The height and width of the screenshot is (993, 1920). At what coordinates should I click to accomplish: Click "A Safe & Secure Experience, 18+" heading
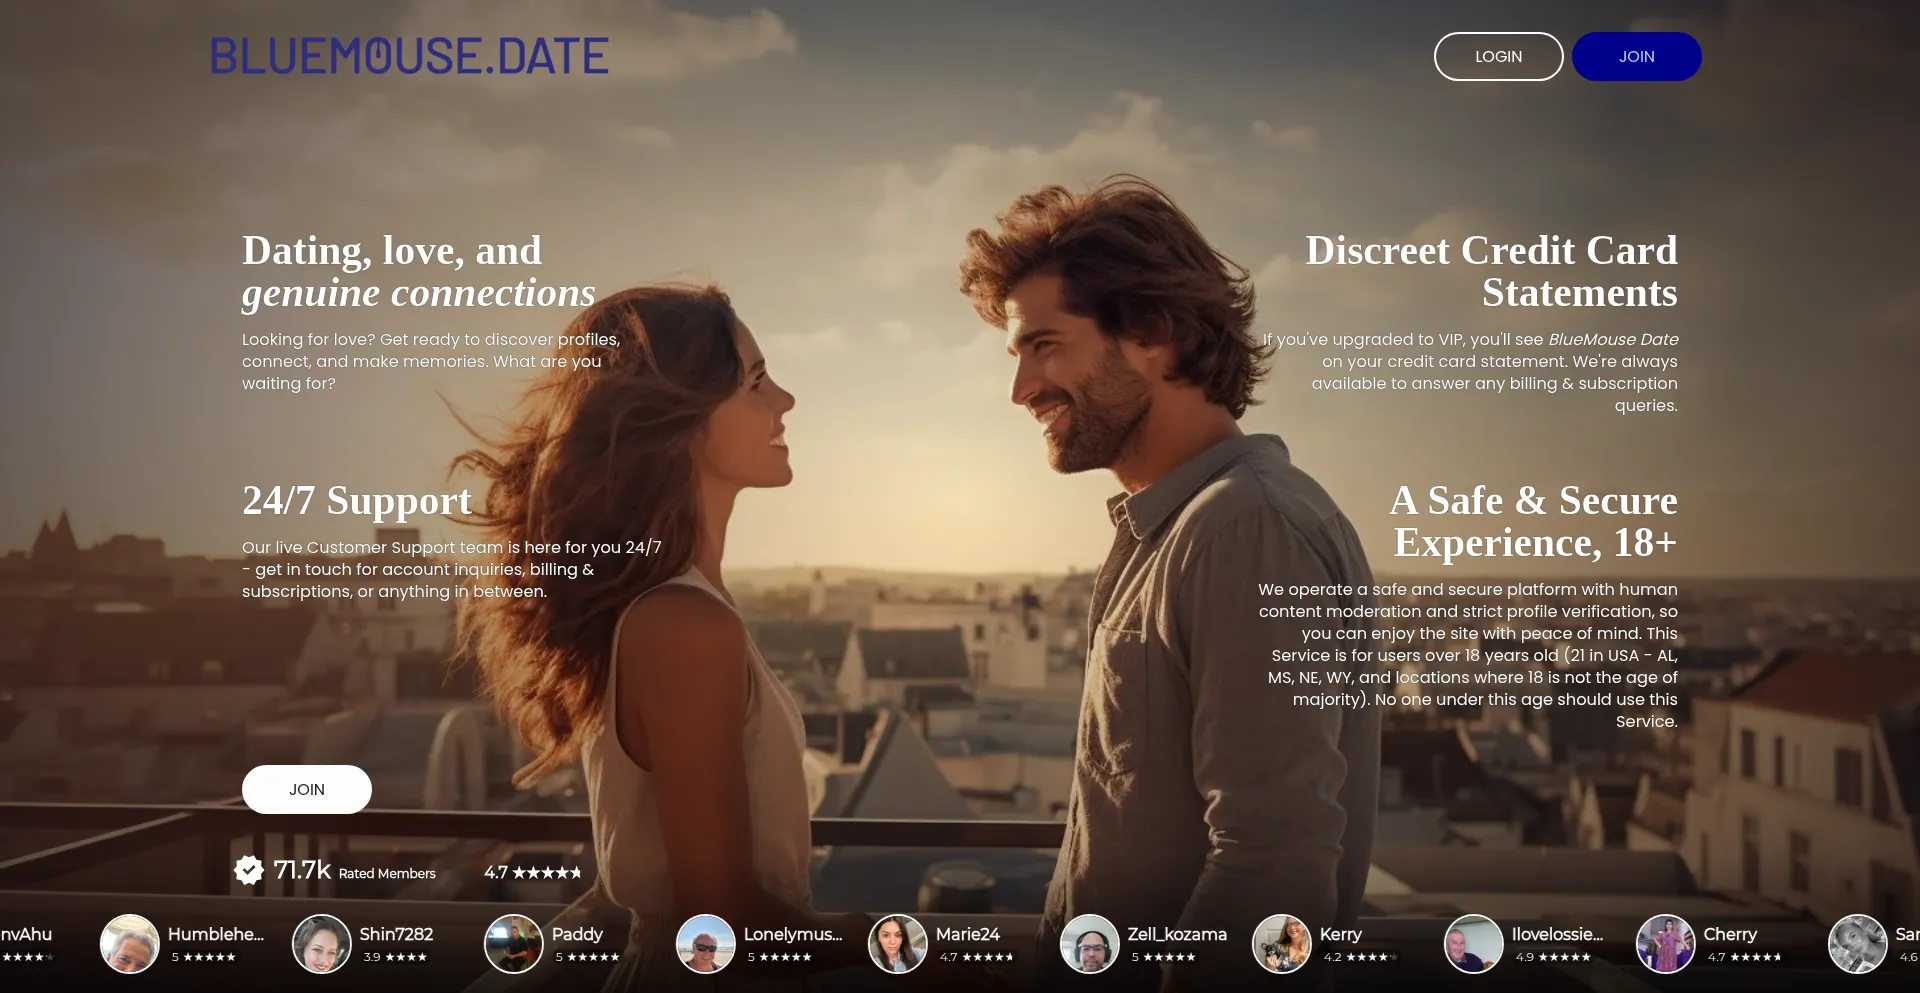1534,521
